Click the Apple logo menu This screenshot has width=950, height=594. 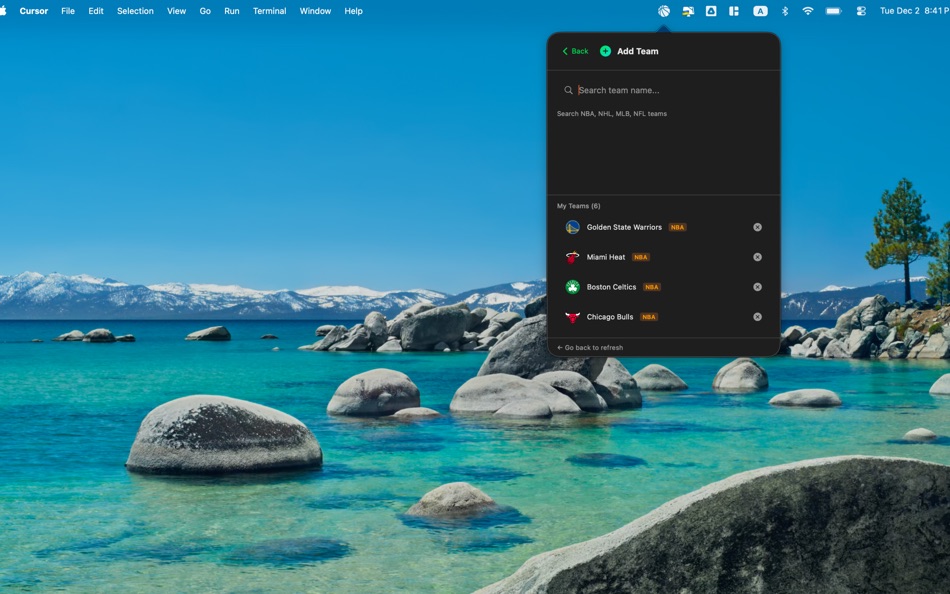[4, 11]
